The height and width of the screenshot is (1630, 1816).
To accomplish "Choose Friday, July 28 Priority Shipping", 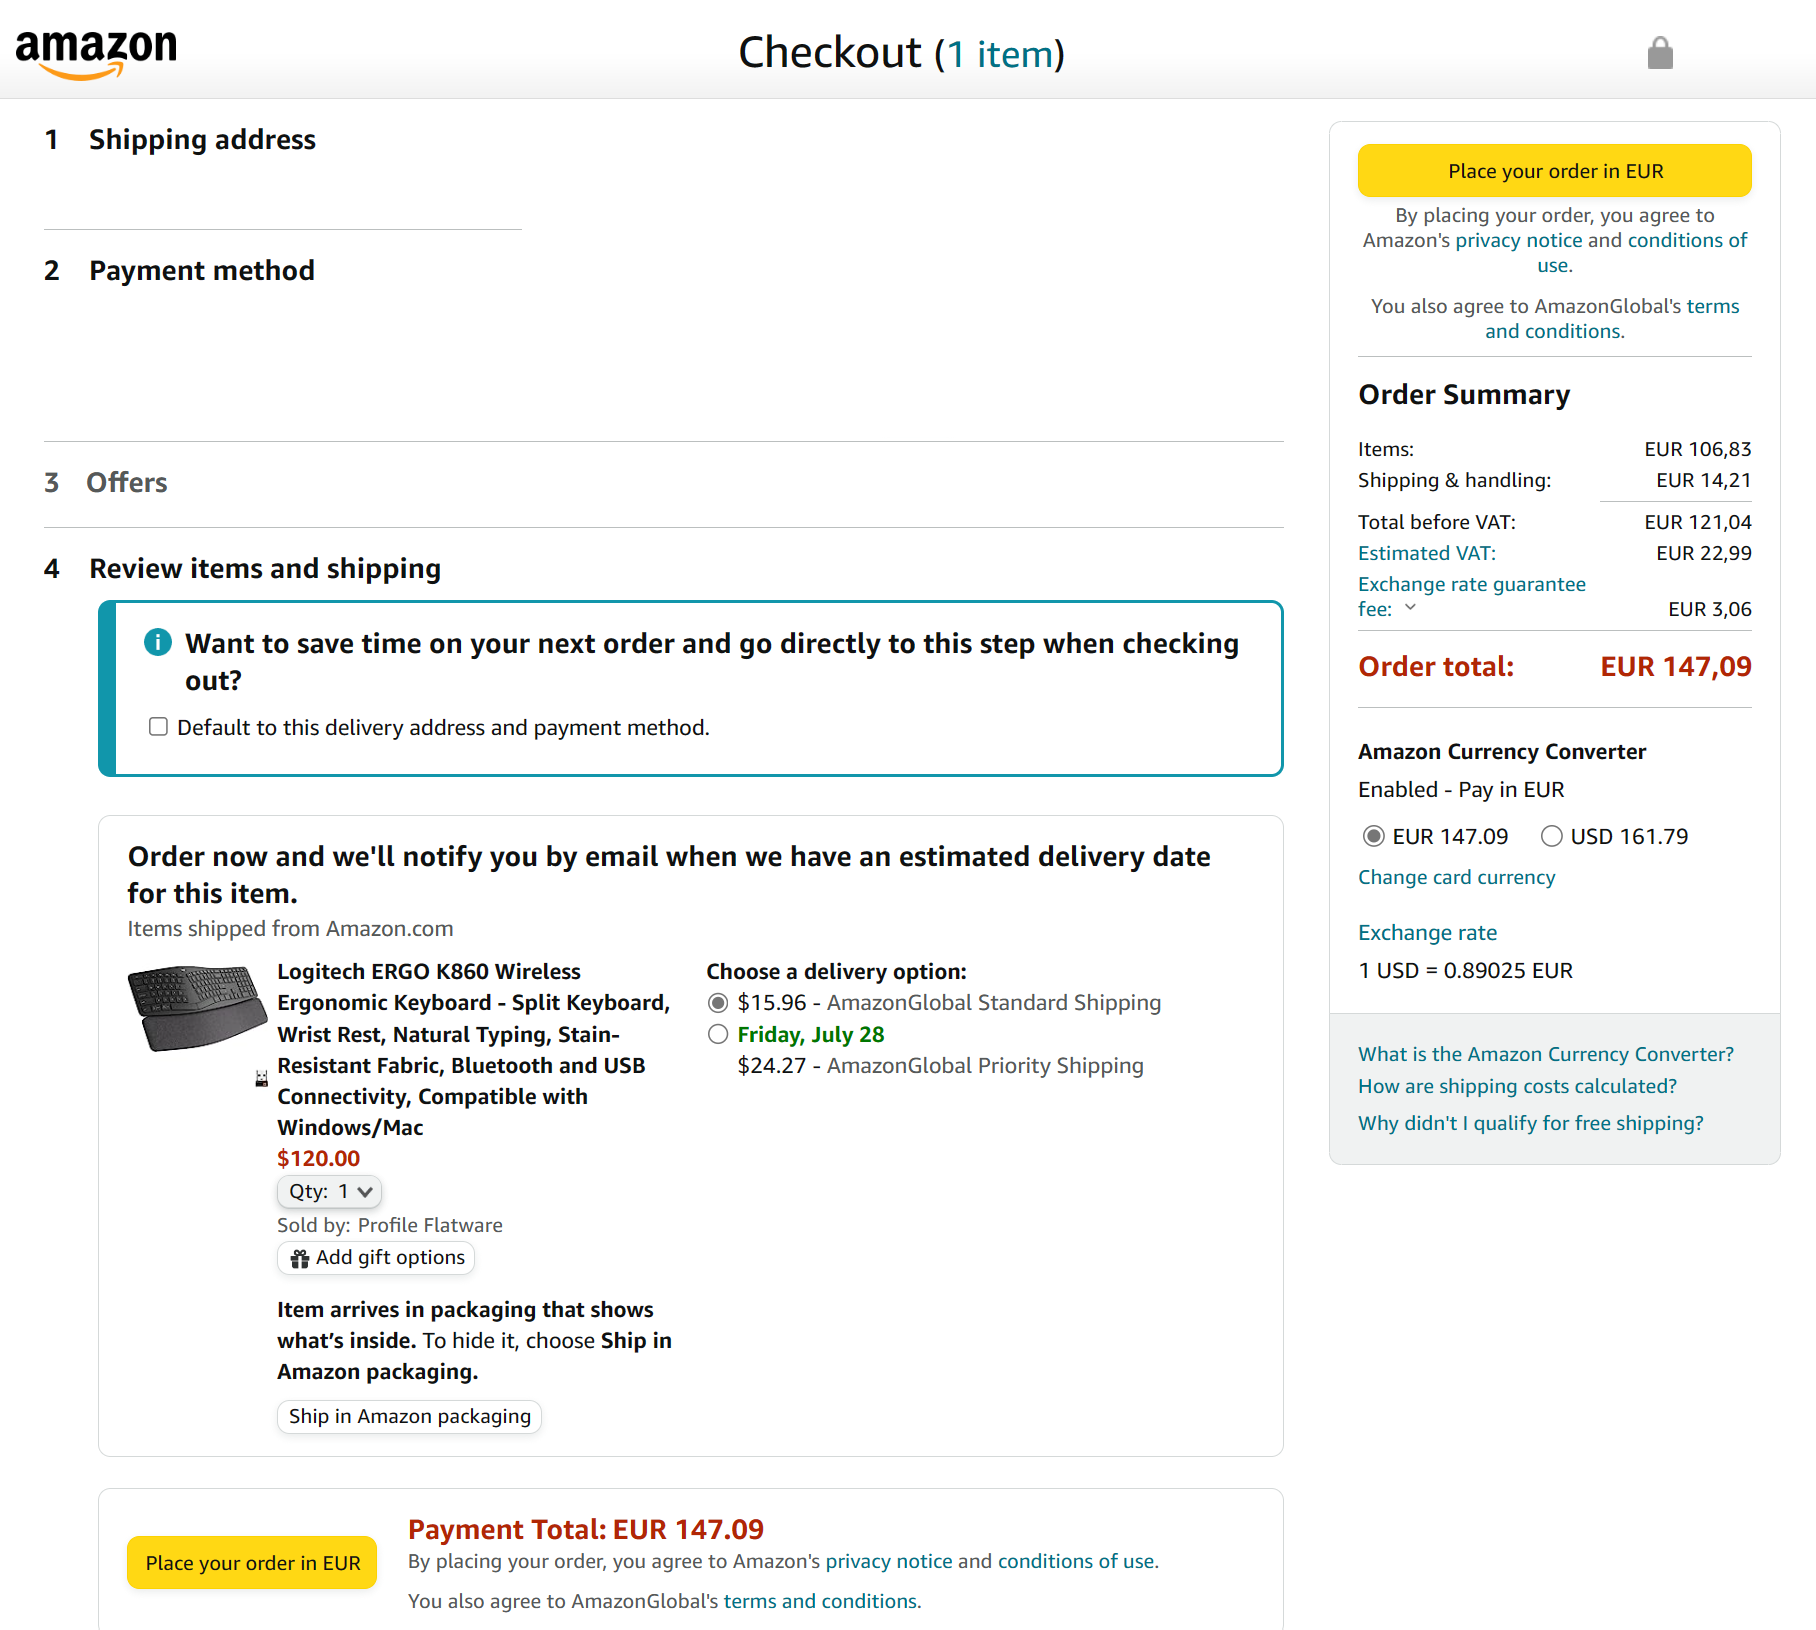I will tap(718, 1035).
